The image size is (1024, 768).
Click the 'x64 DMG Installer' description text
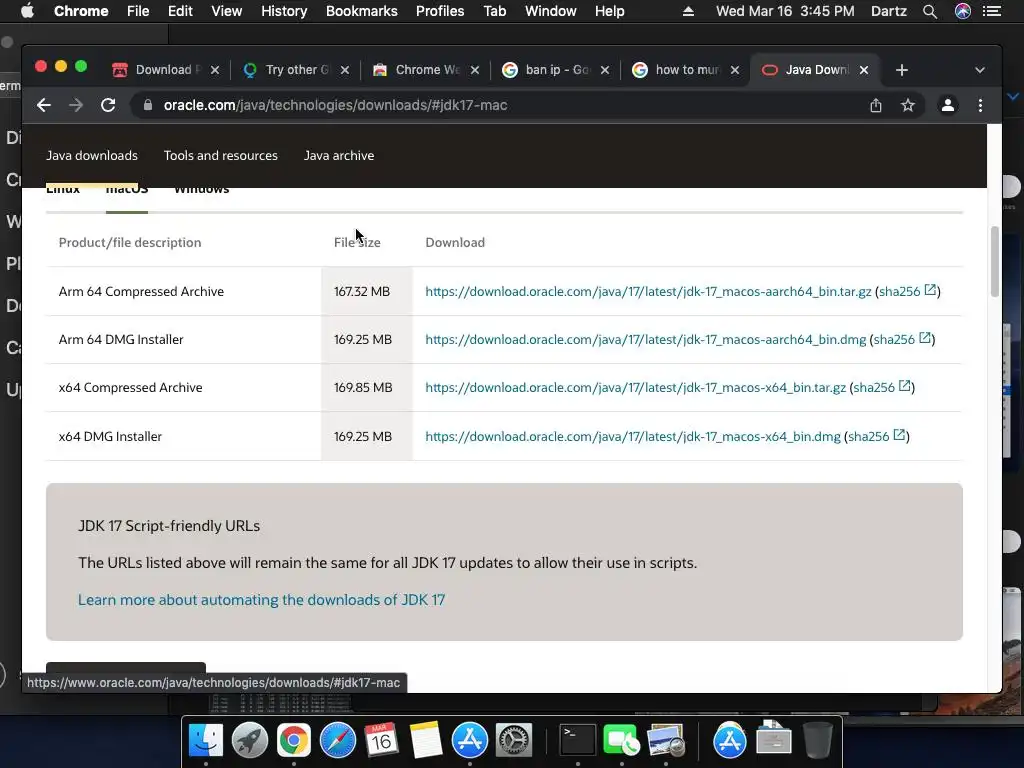pyautogui.click(x=110, y=436)
